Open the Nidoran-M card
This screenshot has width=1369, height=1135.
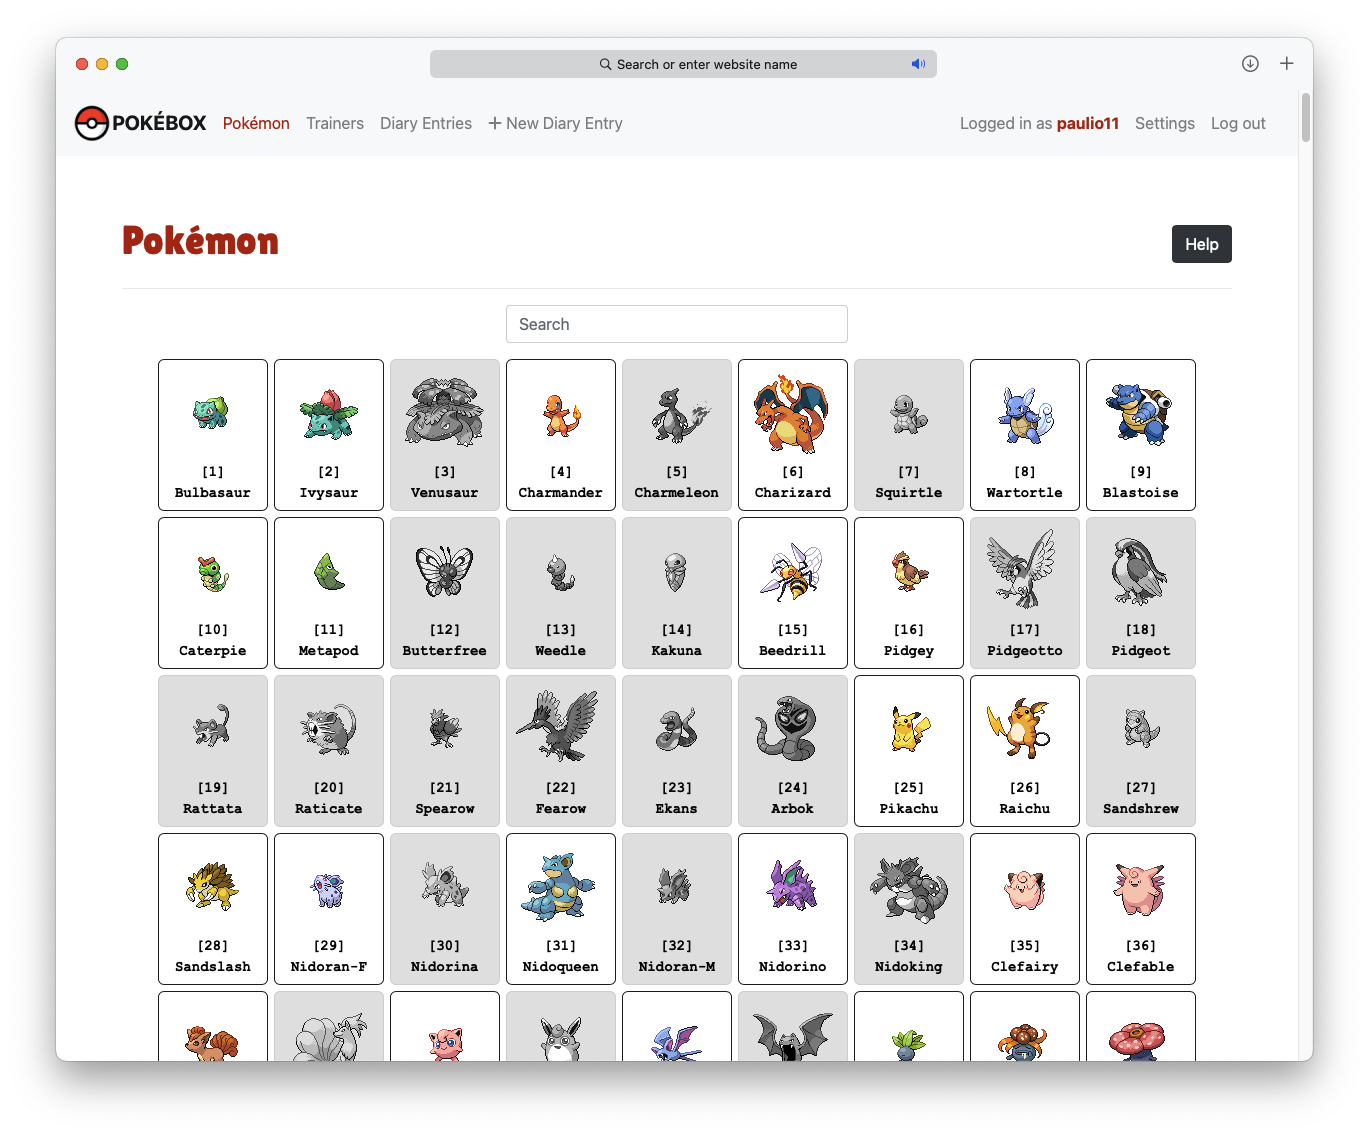677,909
